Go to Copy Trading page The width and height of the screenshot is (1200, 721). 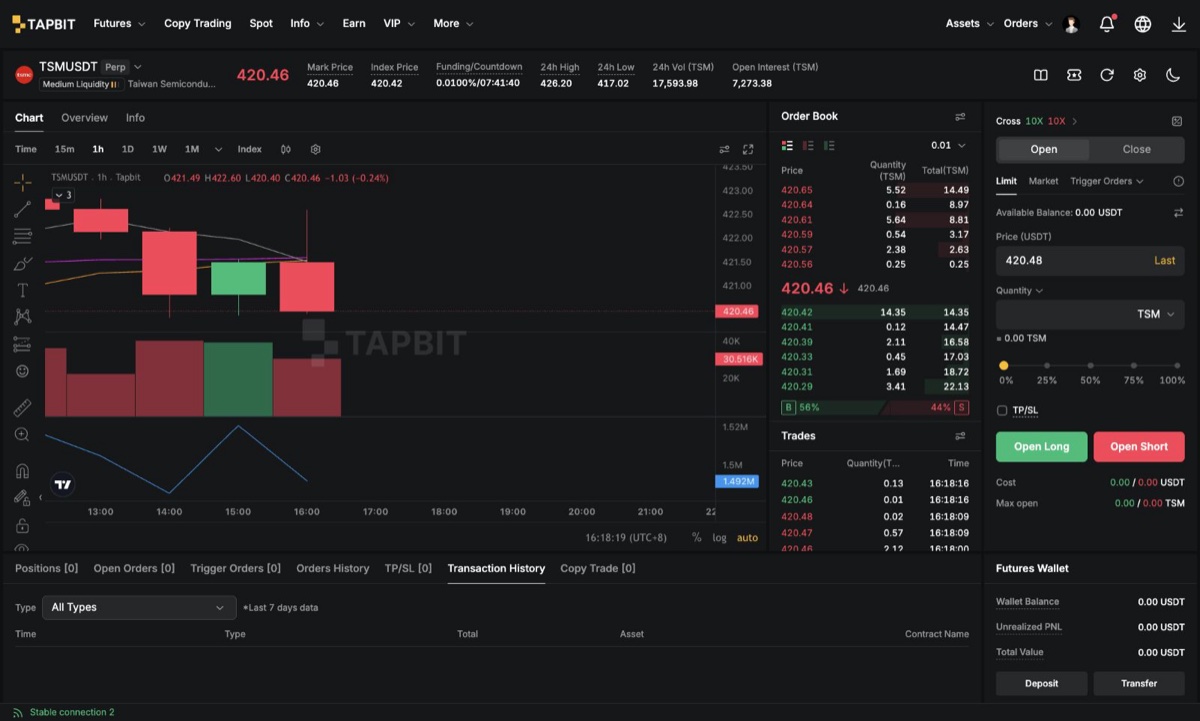click(198, 23)
